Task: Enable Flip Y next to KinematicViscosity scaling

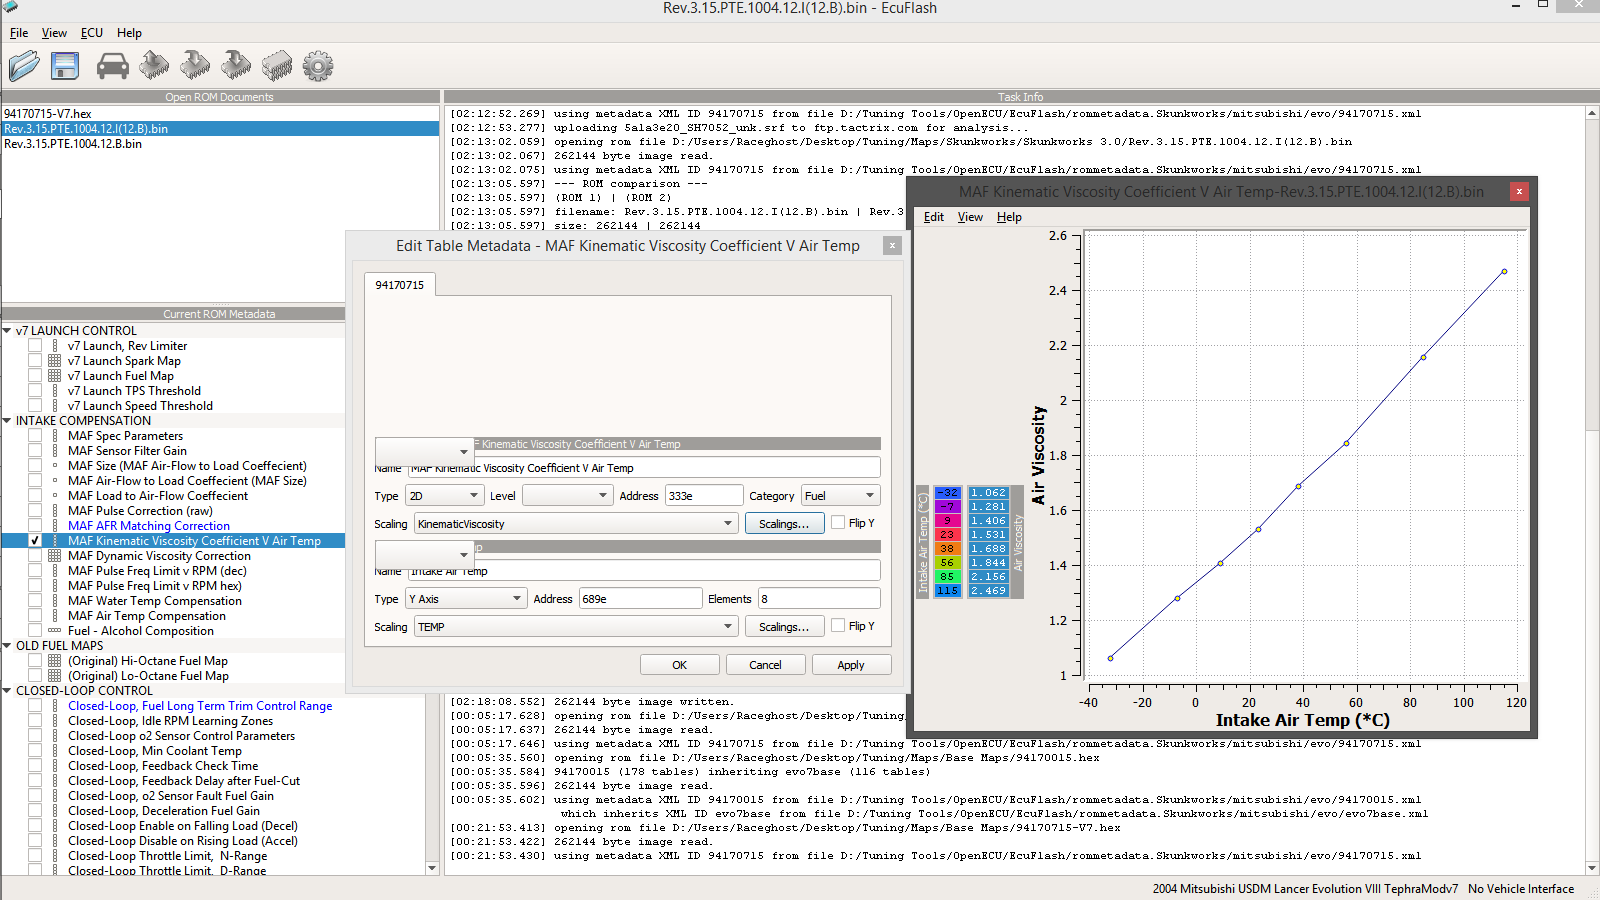Action: click(x=838, y=523)
